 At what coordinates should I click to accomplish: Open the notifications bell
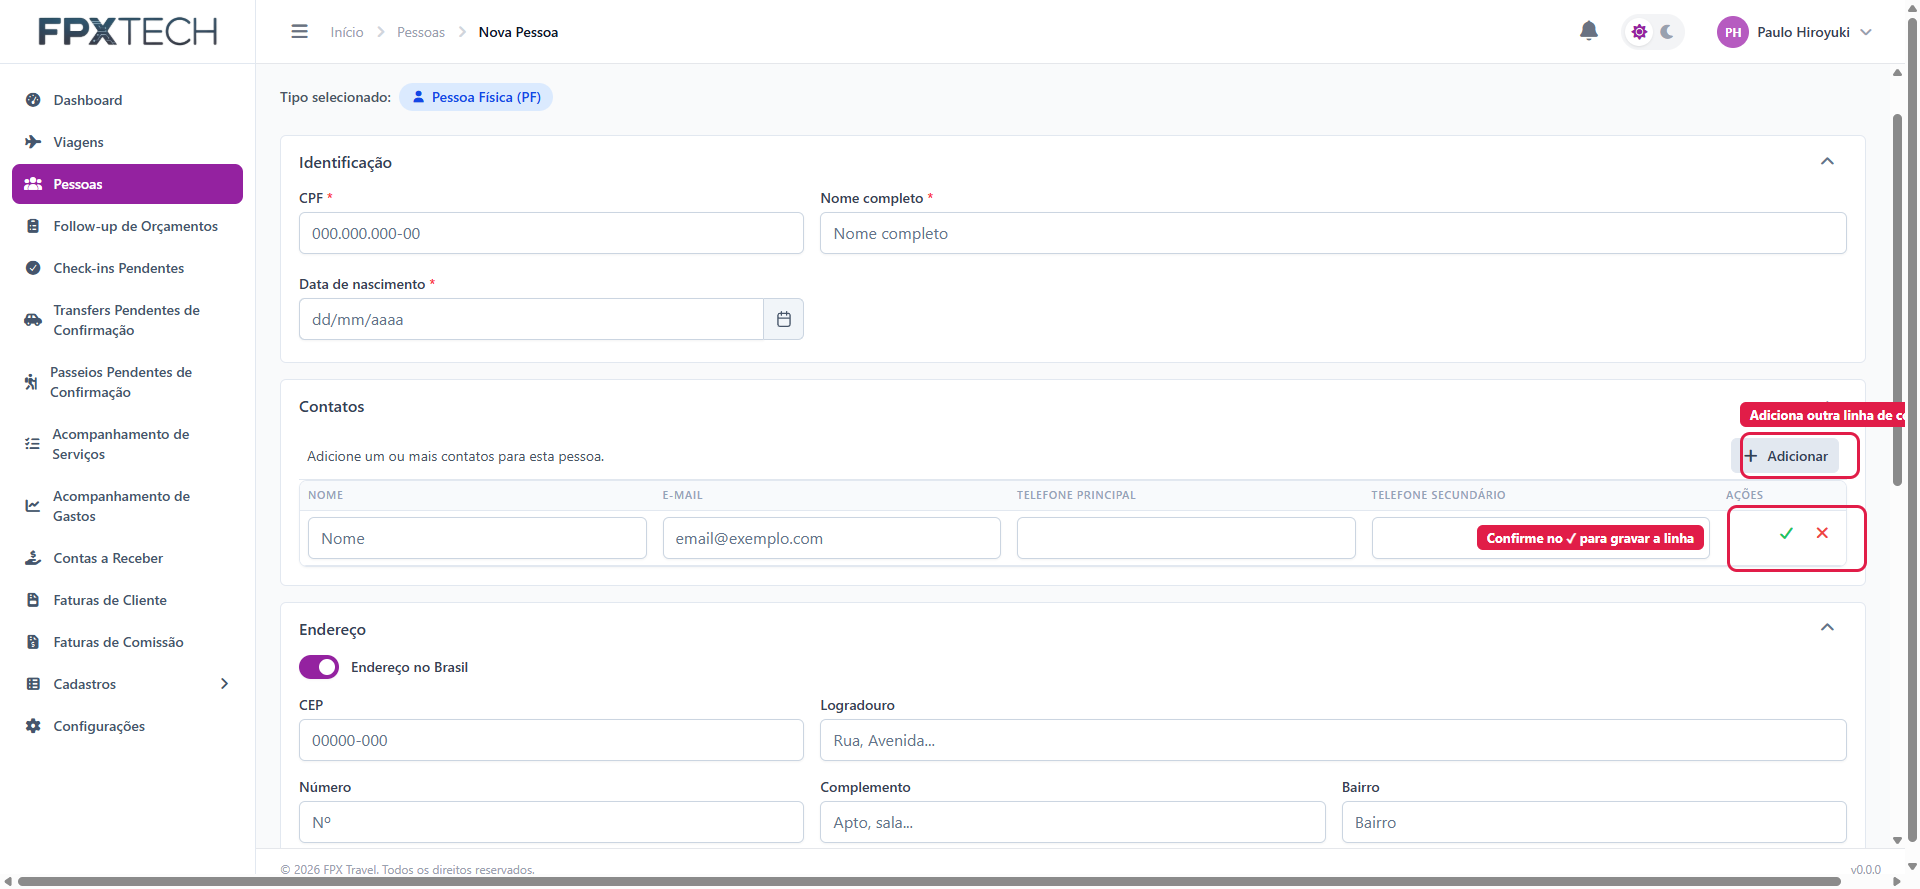point(1589,32)
